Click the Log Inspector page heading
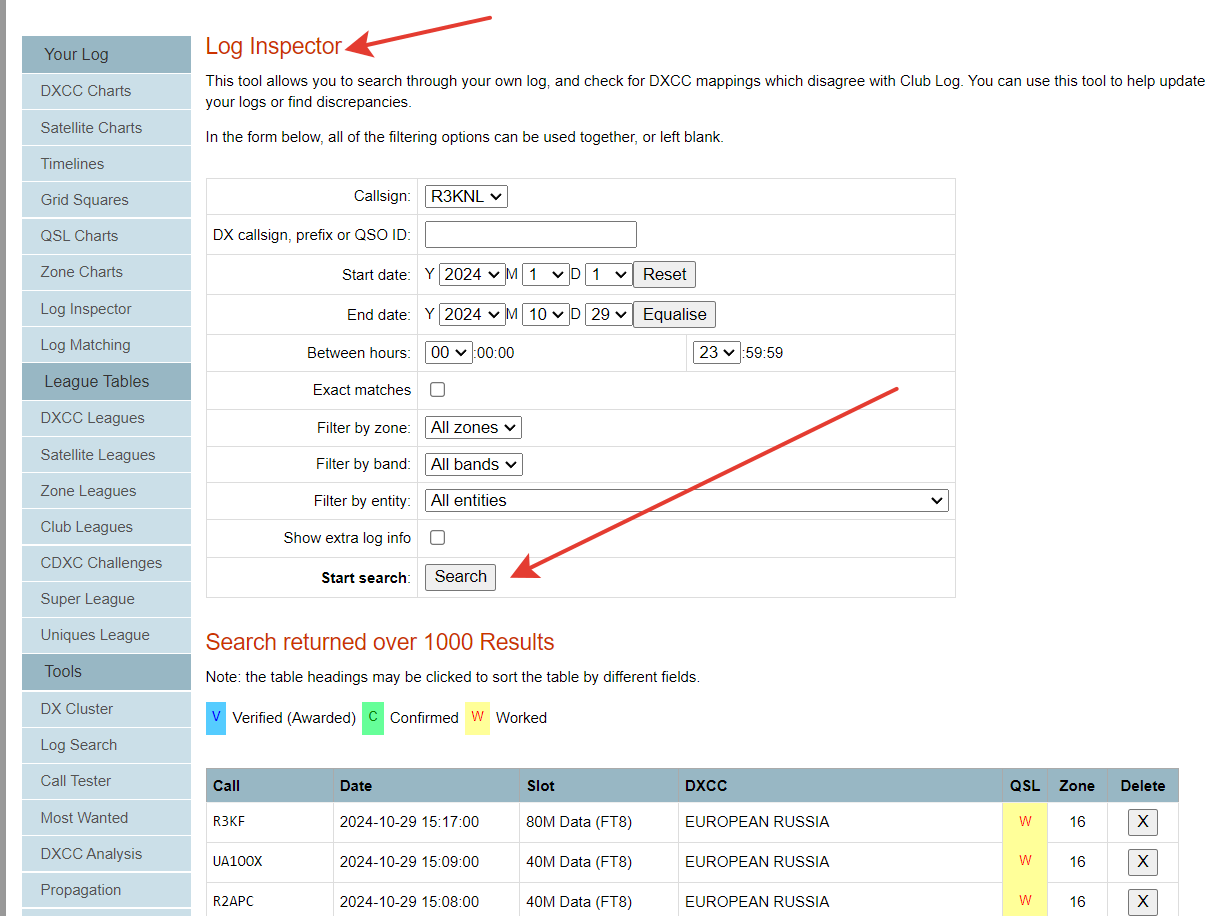The width and height of the screenshot is (1224, 916). click(x=274, y=46)
